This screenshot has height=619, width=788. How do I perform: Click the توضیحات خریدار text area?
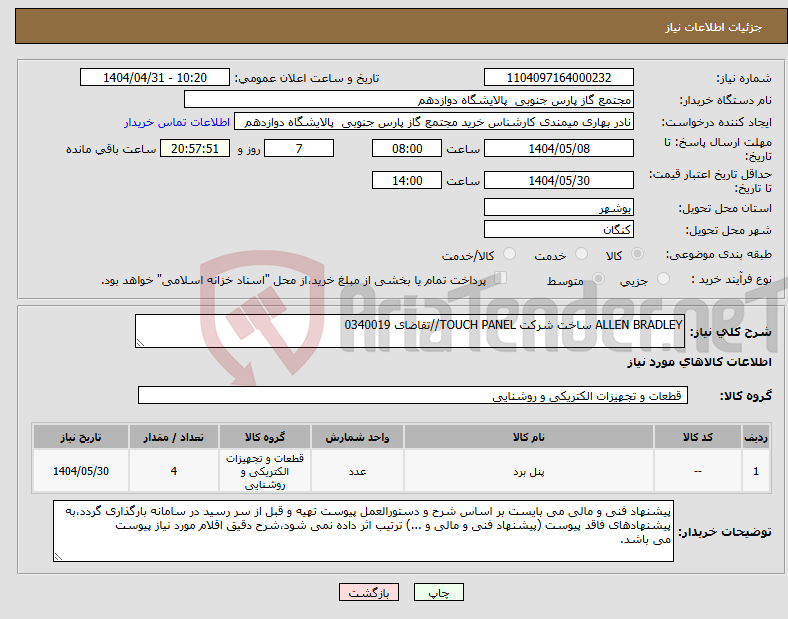363,531
